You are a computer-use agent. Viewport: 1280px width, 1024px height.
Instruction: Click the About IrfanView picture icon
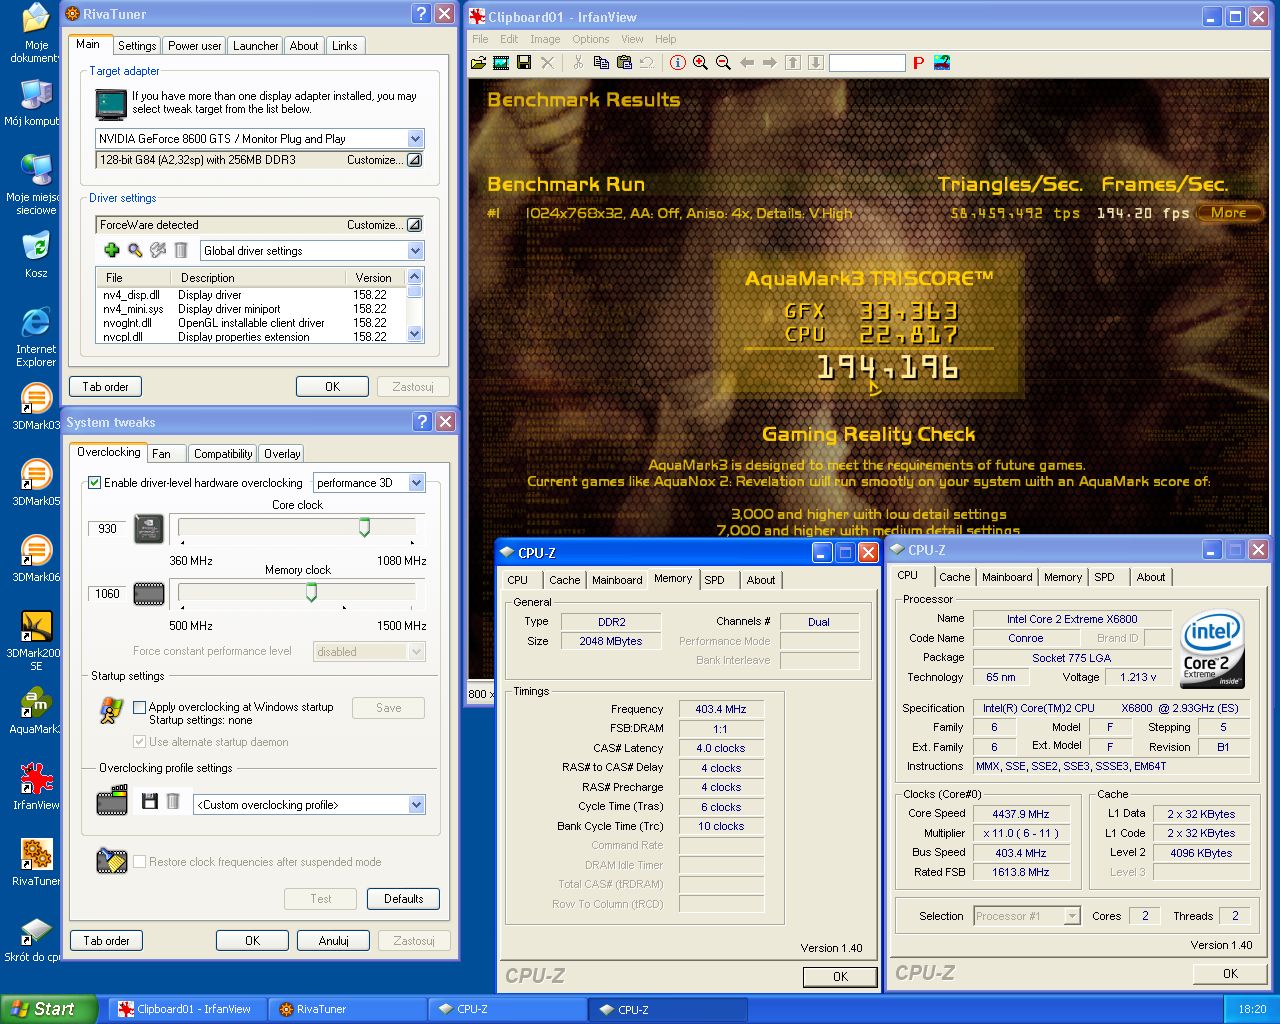pyautogui.click(x=942, y=63)
